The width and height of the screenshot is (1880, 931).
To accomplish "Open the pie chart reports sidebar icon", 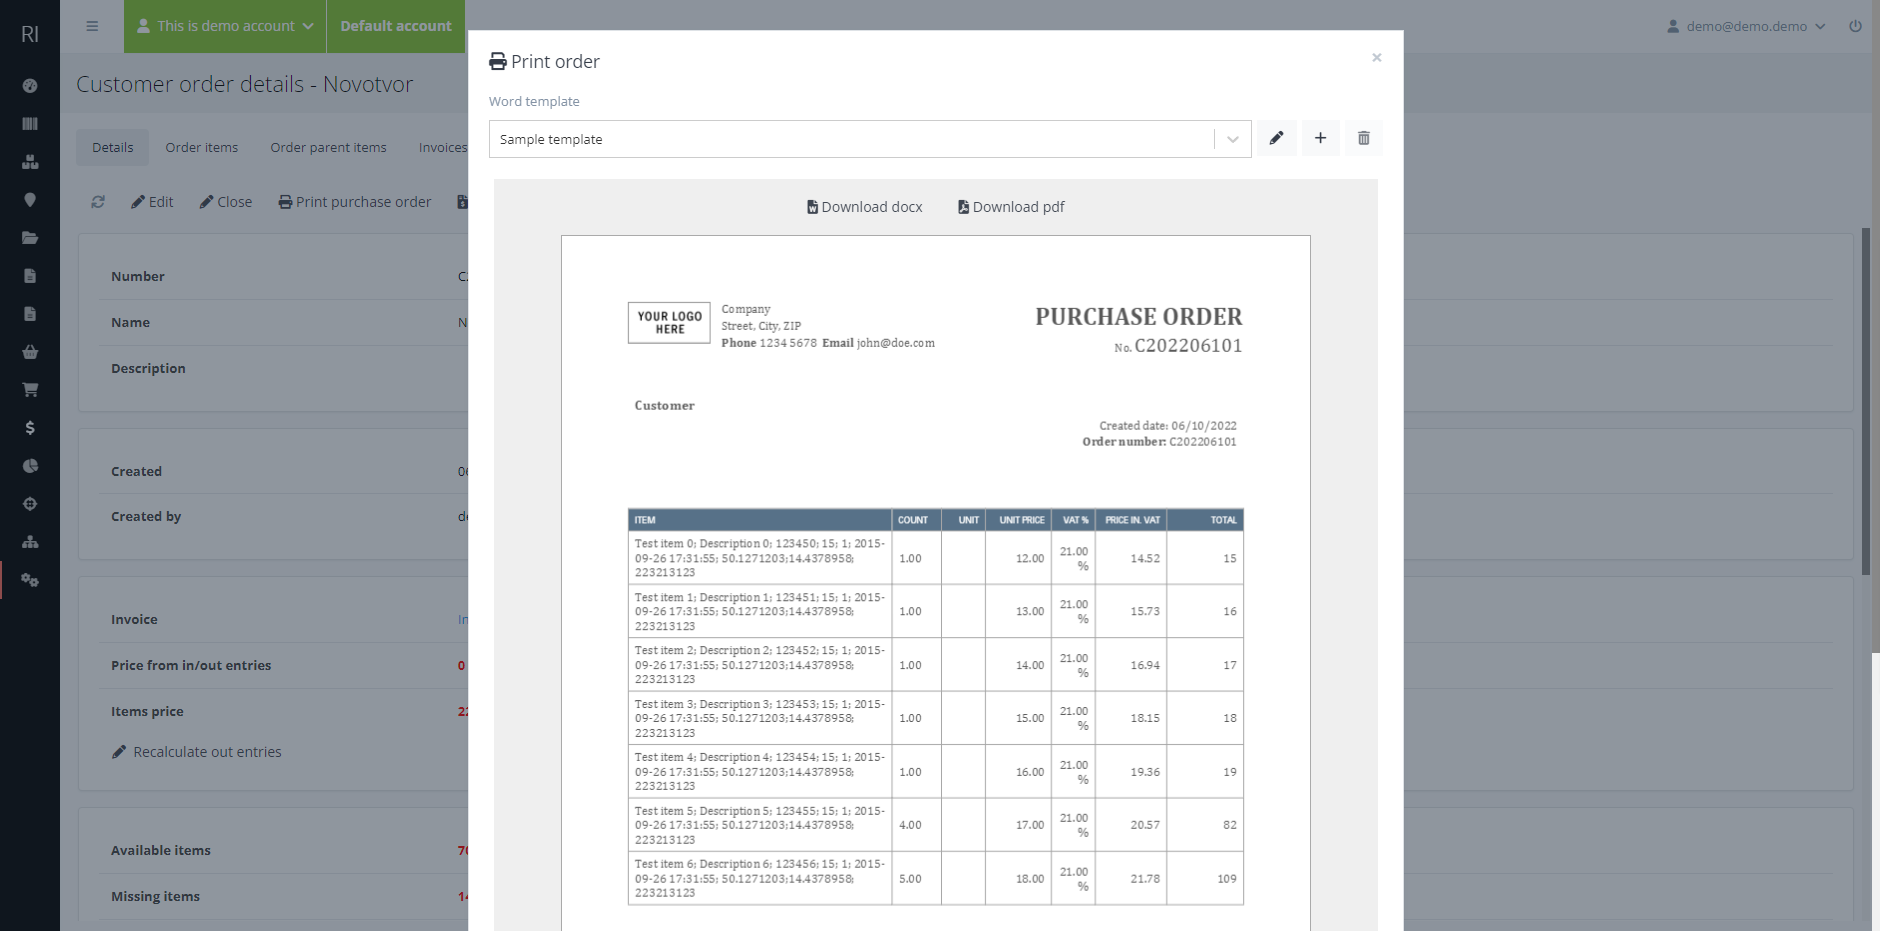I will point(30,466).
